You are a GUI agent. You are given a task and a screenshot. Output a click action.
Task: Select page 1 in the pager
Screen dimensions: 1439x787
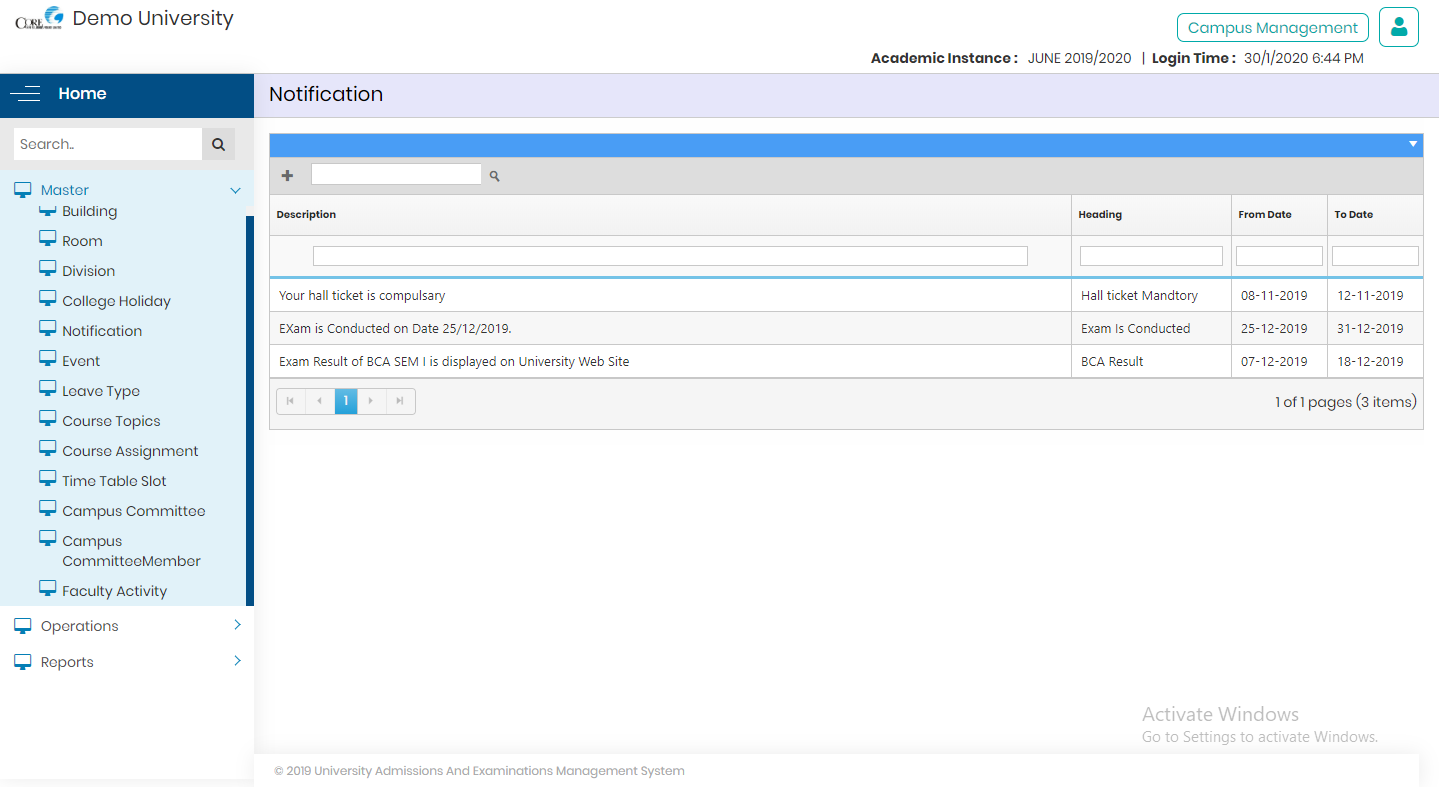(x=346, y=401)
